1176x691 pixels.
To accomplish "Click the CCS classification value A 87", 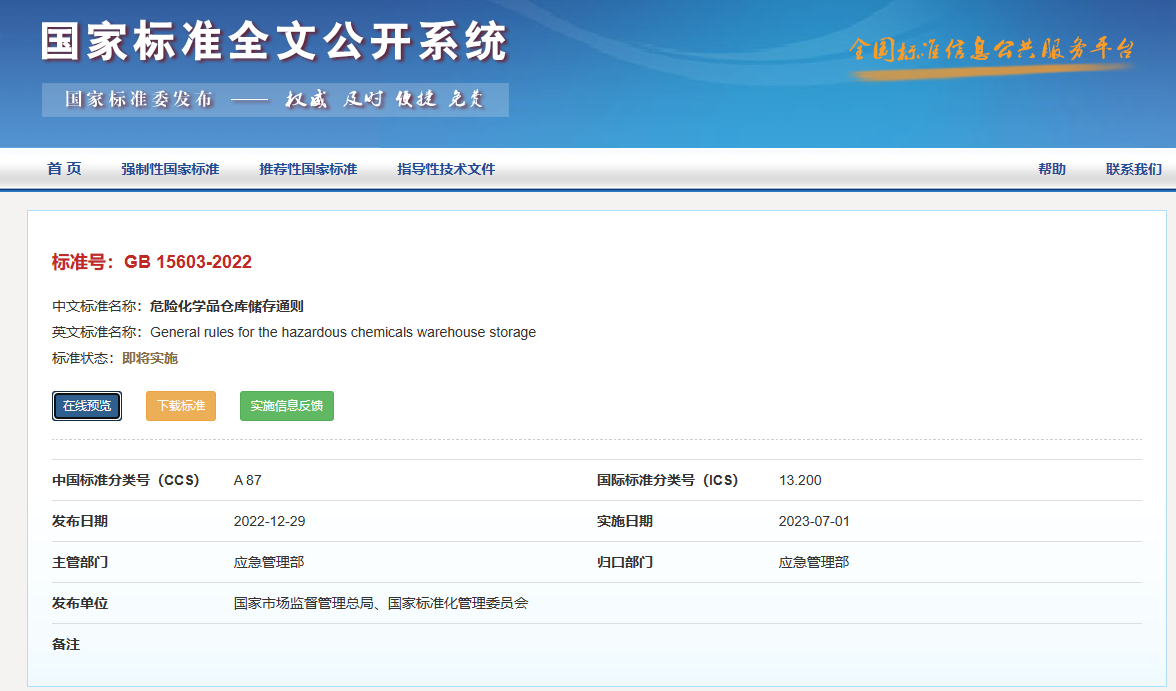I will click(x=246, y=480).
